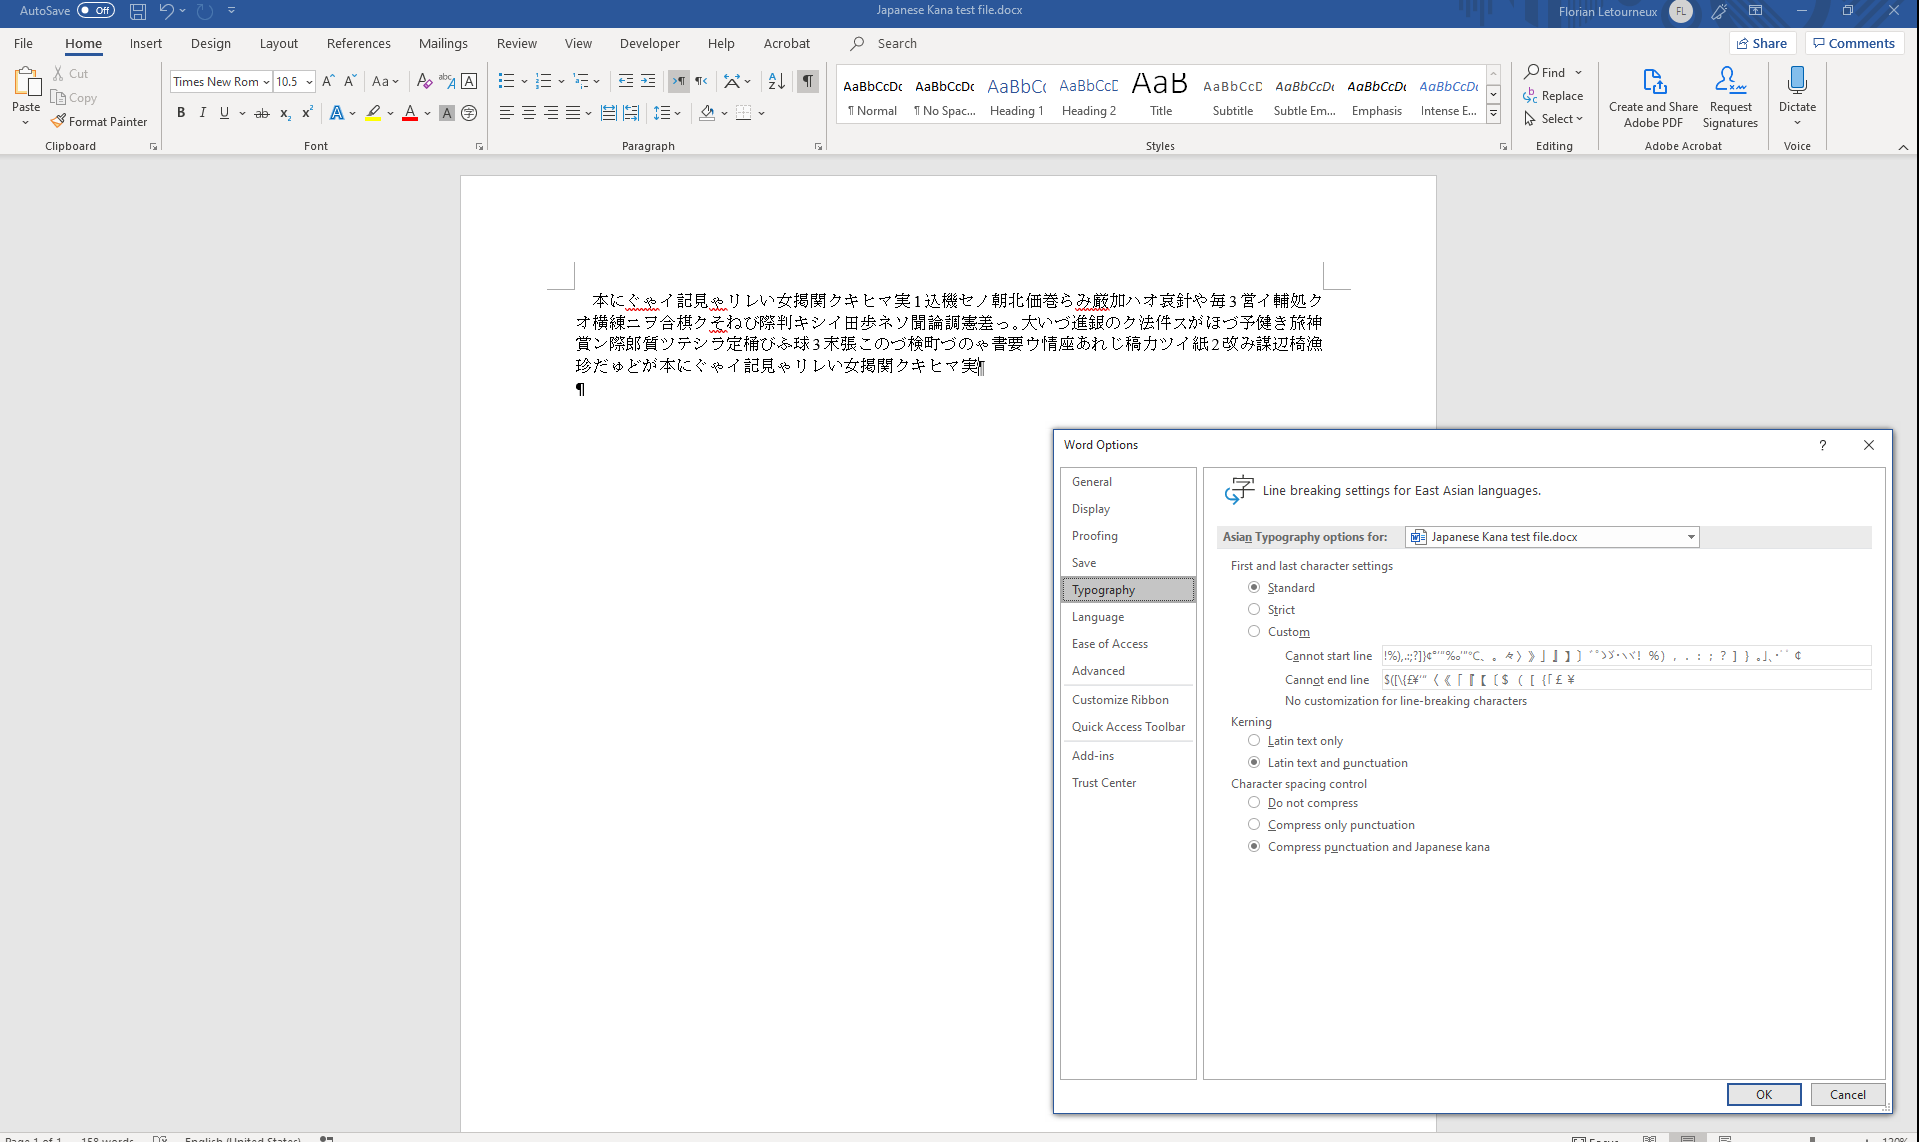The width and height of the screenshot is (1919, 1142).
Task: Click the Cannot end line field
Action: (x=1626, y=680)
